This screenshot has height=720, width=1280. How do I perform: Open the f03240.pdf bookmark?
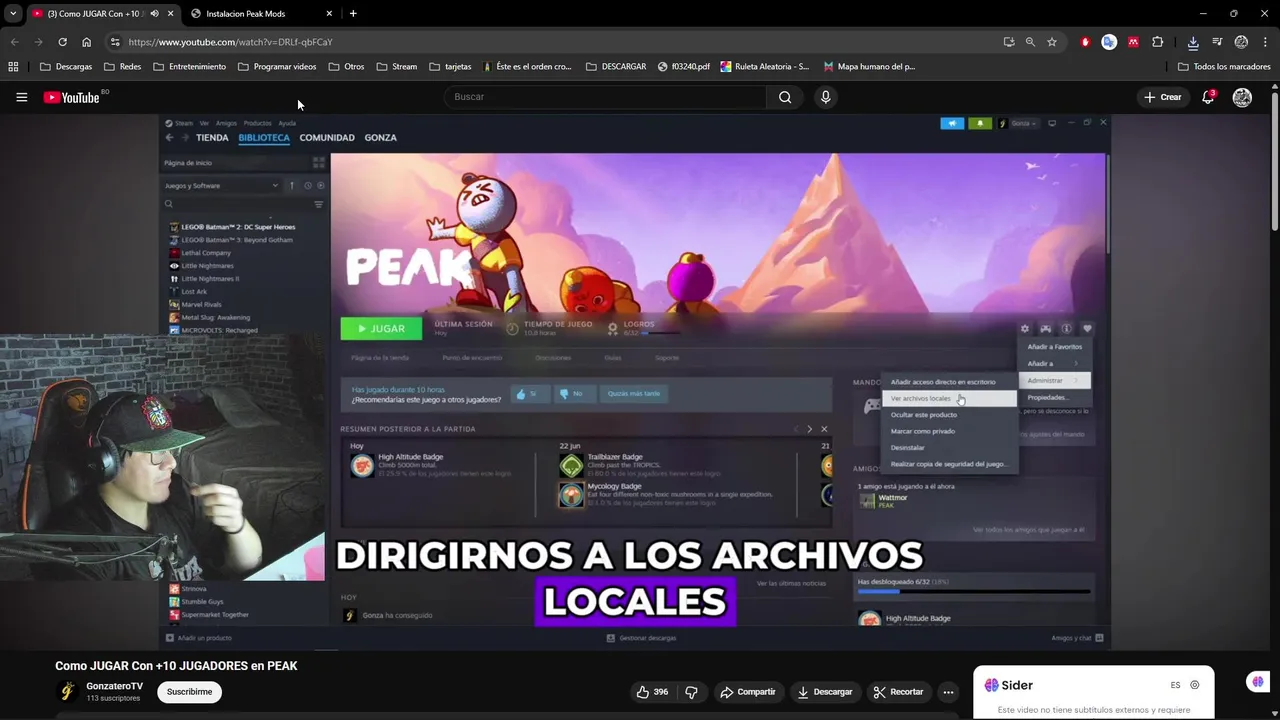tap(684, 67)
